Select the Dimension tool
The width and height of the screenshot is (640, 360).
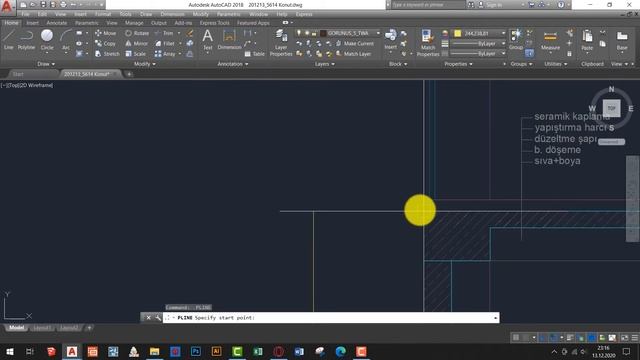click(x=229, y=40)
